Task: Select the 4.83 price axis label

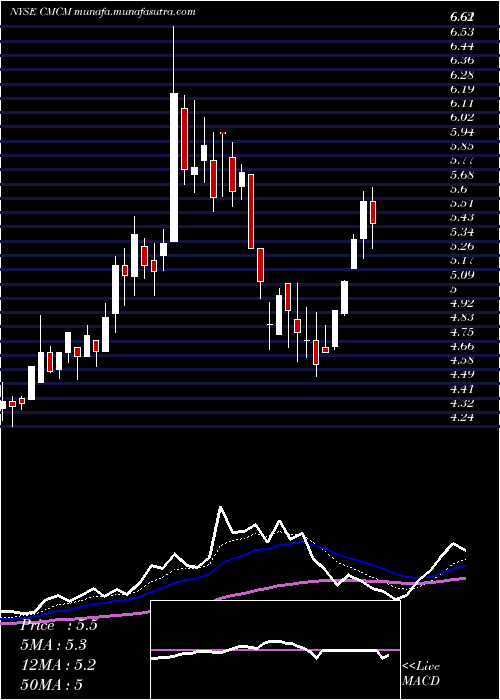Action: point(462,317)
